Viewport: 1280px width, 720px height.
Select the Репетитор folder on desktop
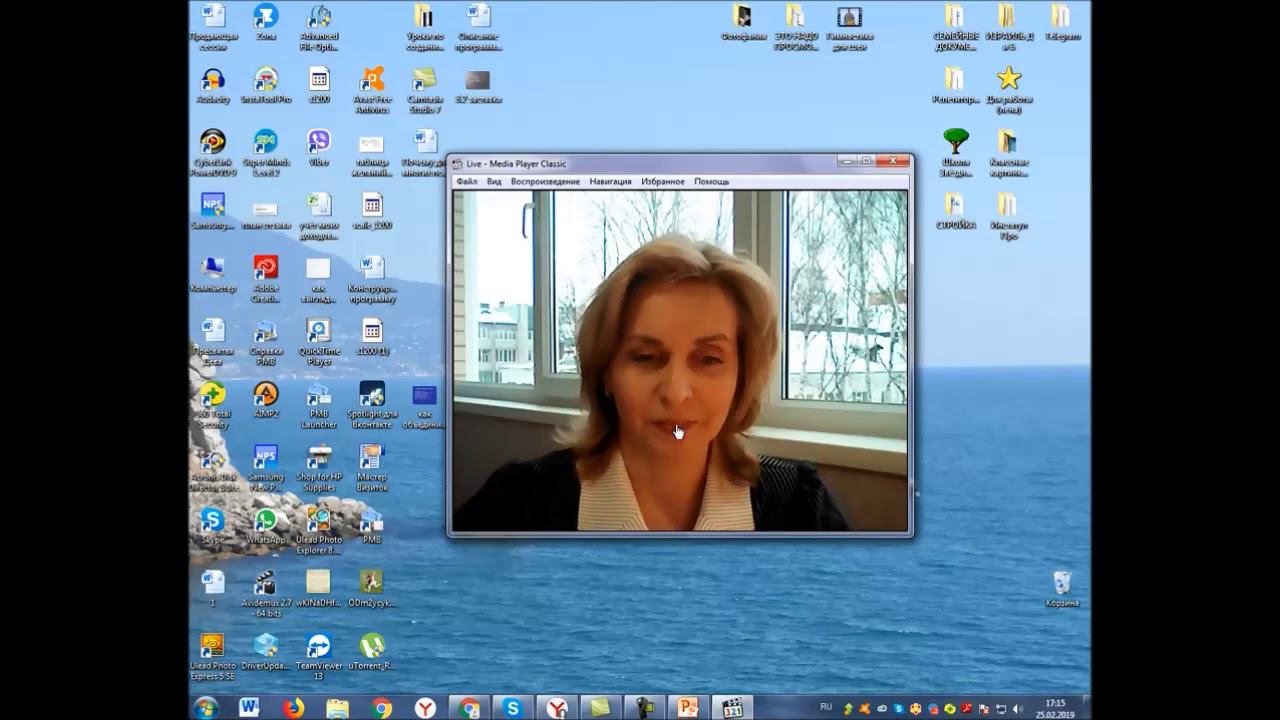(x=956, y=84)
